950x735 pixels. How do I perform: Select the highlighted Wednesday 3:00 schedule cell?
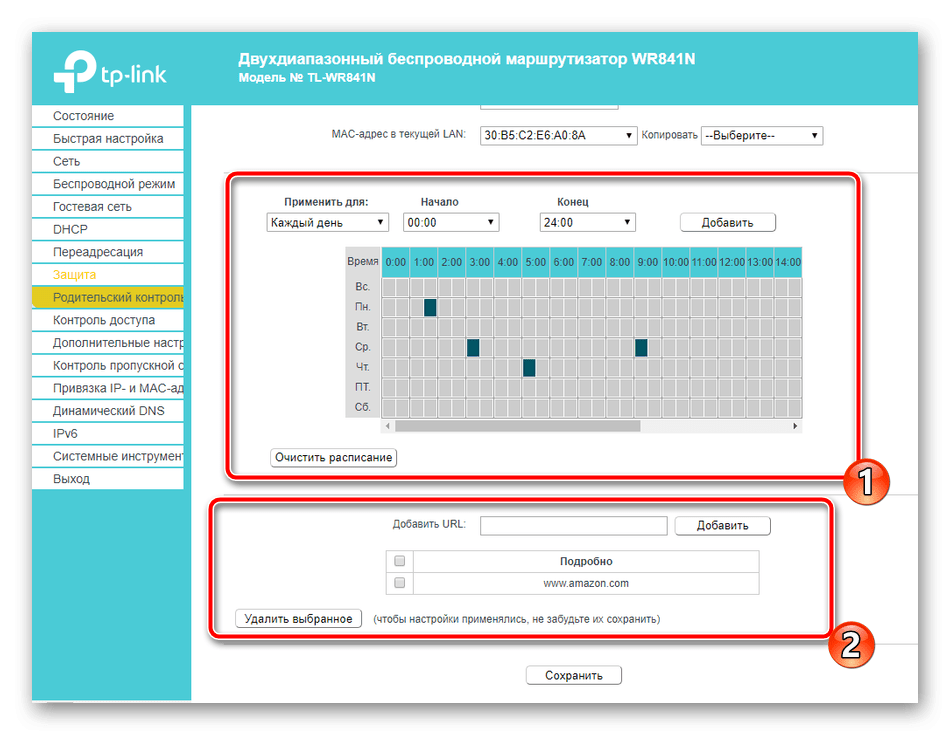pyautogui.click(x=473, y=348)
